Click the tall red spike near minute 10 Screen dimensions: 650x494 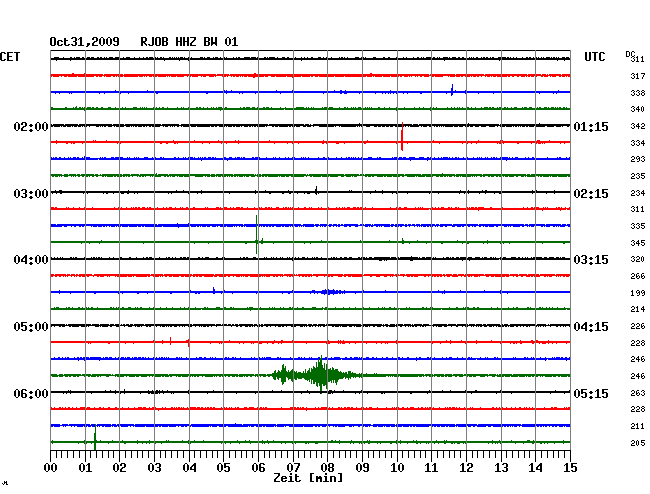tap(402, 136)
